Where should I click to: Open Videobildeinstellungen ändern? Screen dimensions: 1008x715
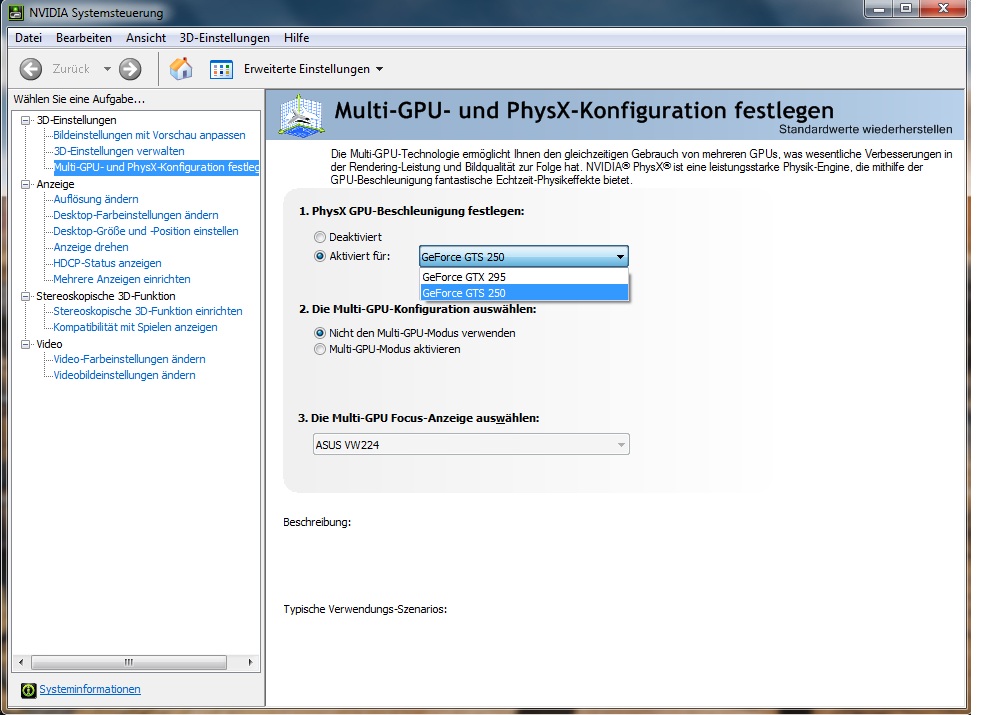coord(124,376)
